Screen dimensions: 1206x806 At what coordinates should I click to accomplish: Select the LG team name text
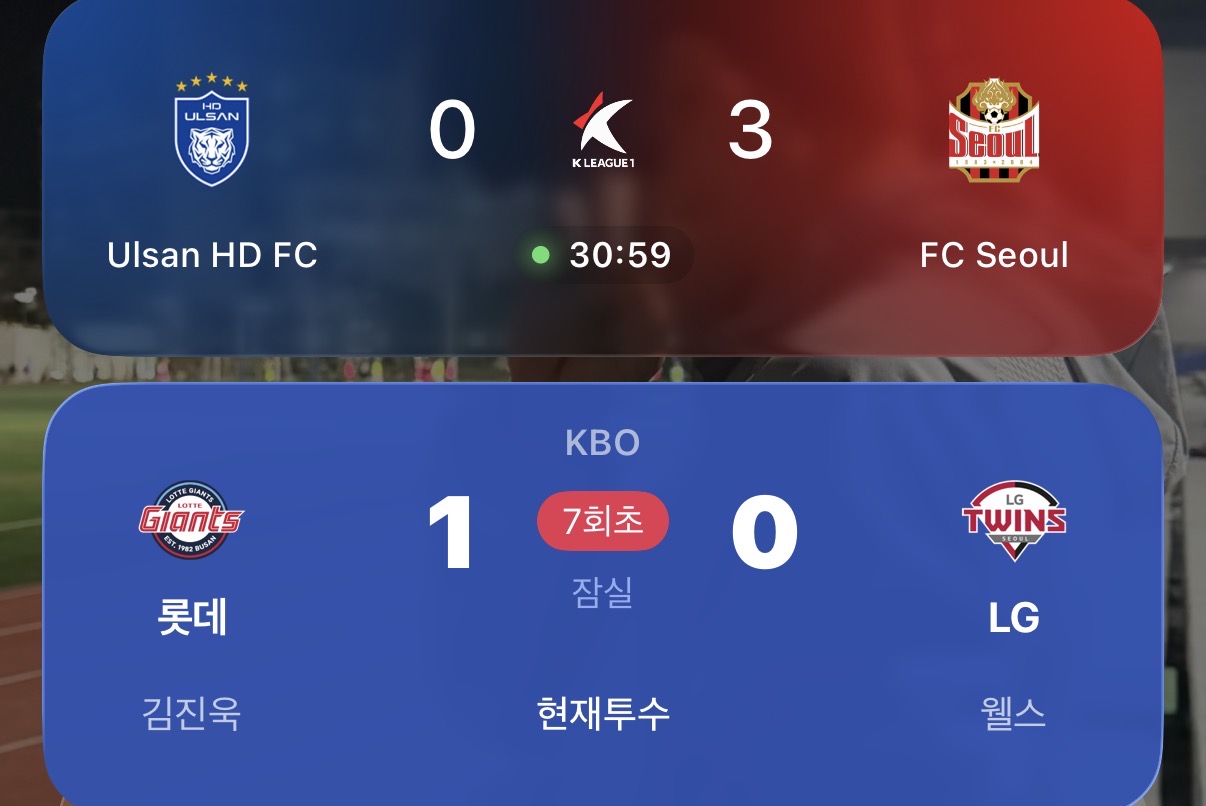point(1014,619)
